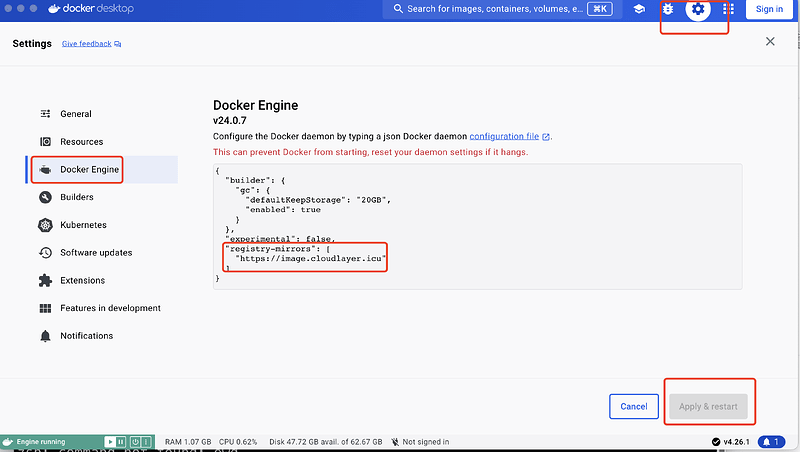Open Notifications settings section

click(102, 336)
